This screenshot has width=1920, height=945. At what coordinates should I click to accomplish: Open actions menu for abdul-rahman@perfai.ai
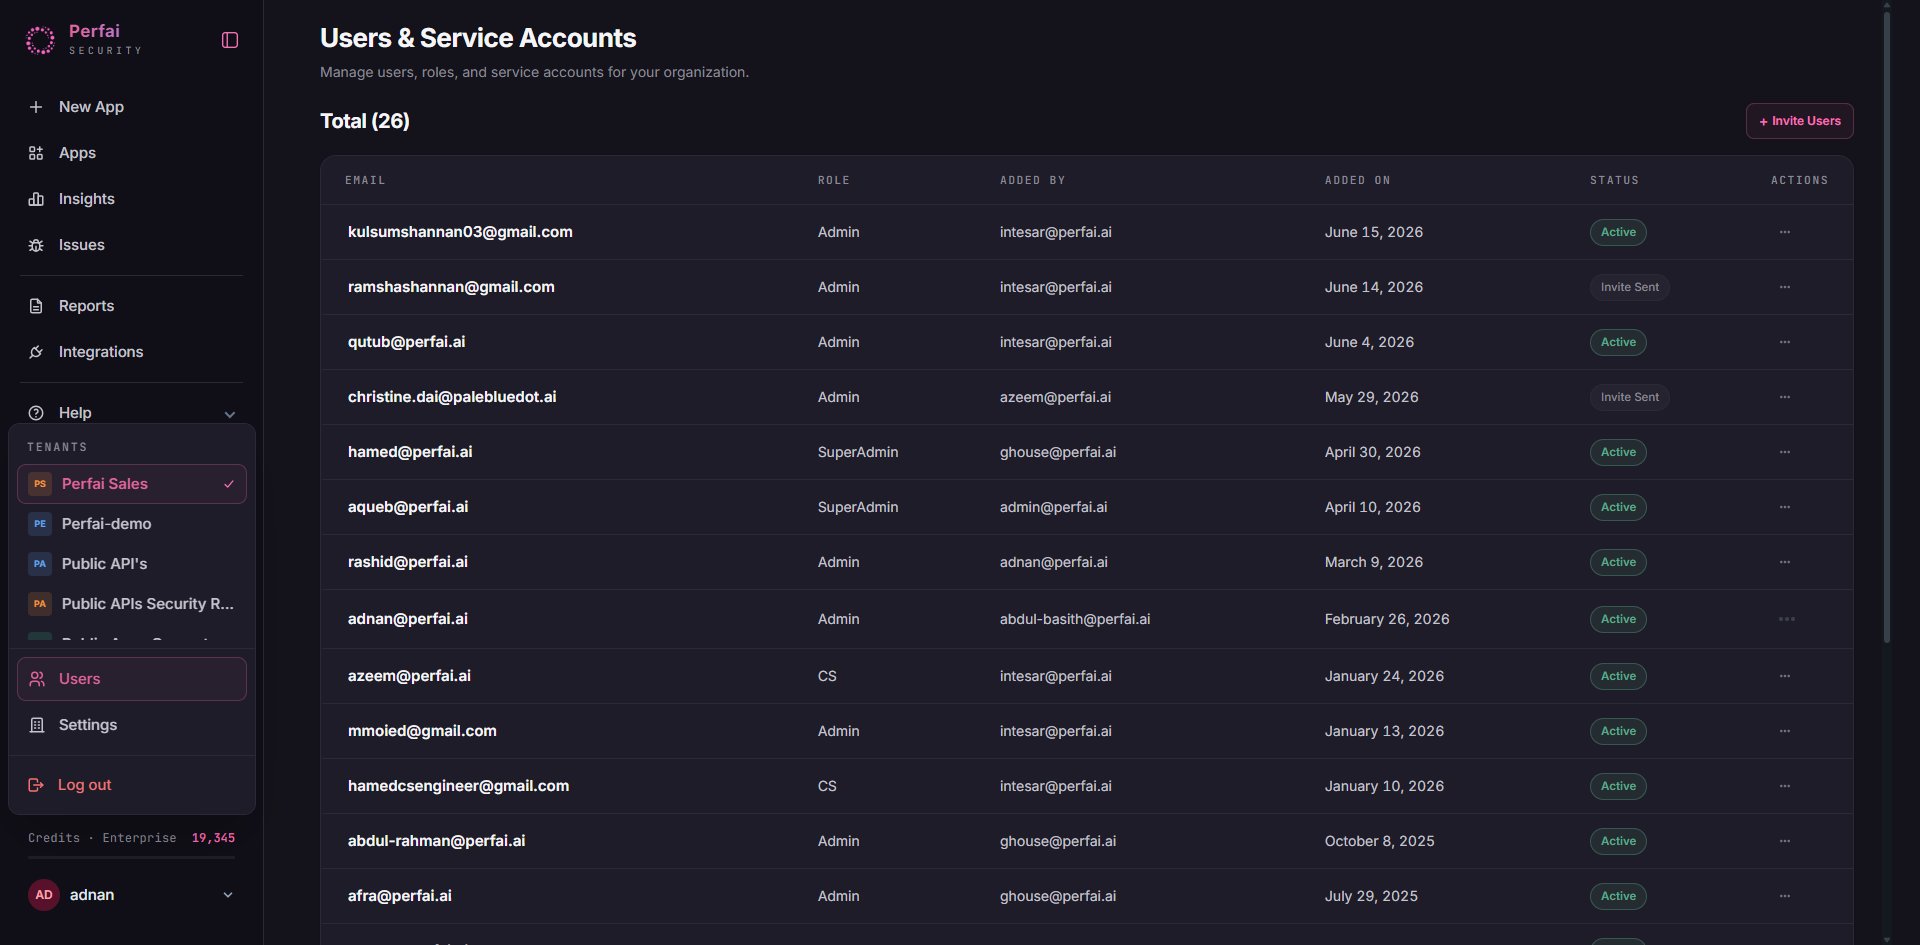coord(1785,841)
